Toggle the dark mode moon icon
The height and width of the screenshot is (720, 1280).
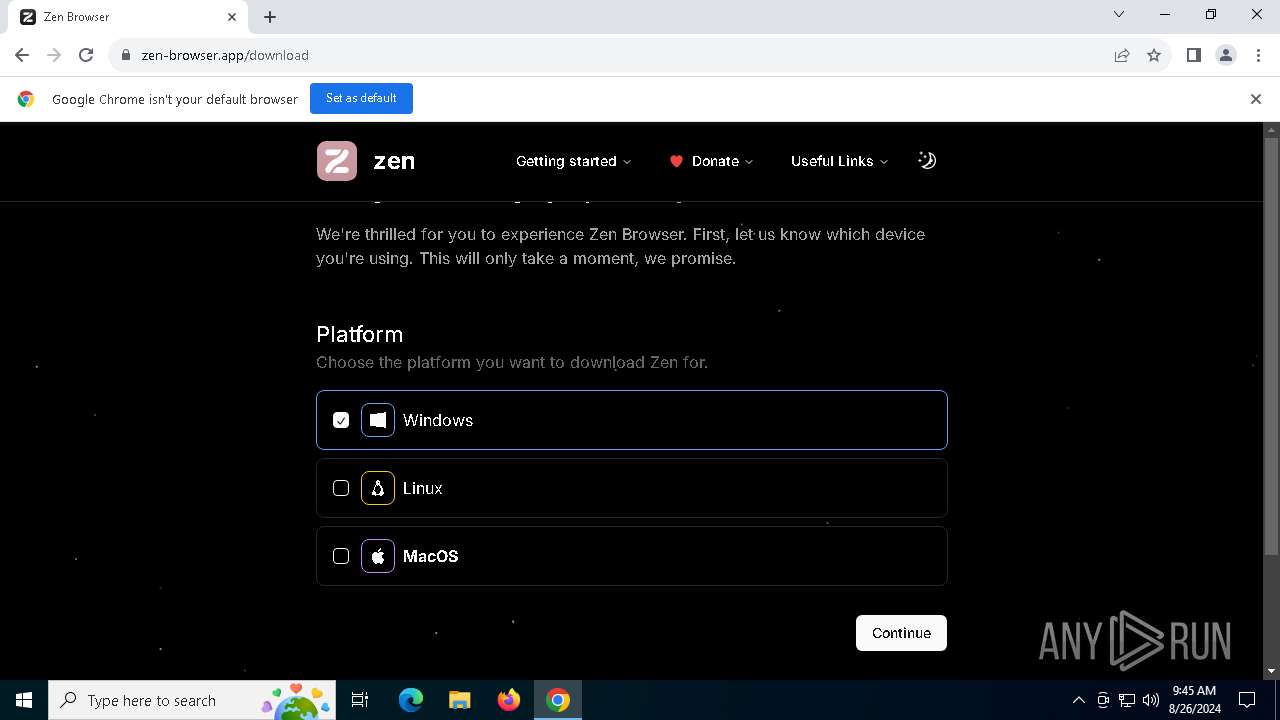click(927, 160)
